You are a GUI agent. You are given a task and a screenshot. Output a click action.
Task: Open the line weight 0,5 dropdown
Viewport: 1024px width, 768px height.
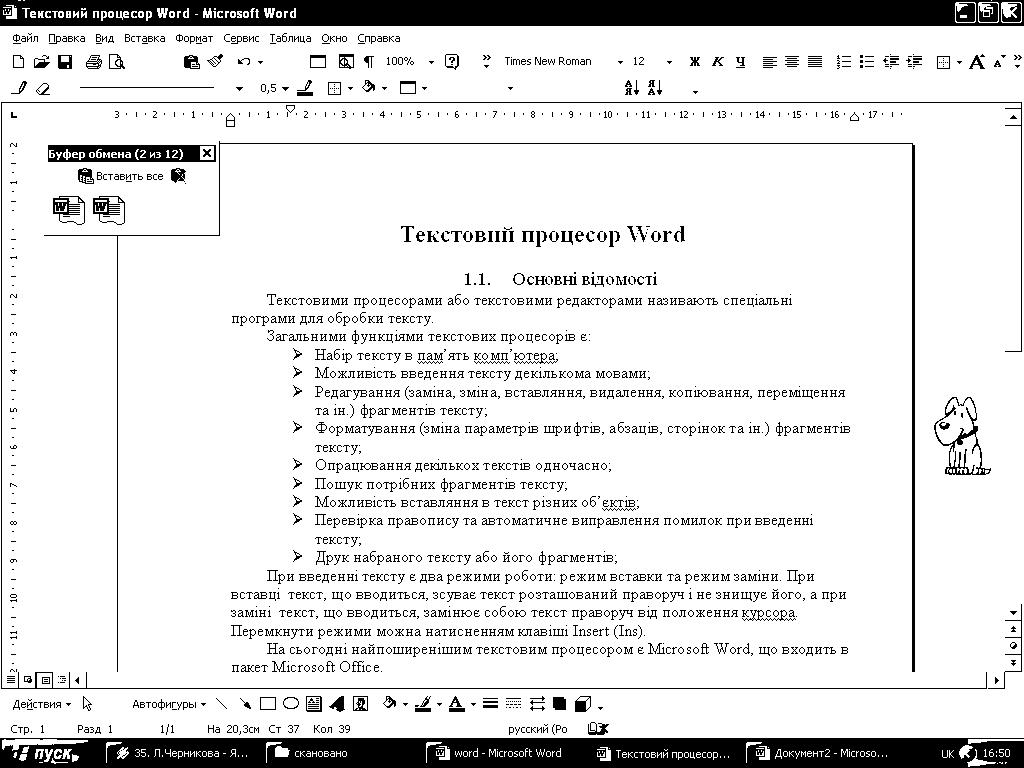pyautogui.click(x=285, y=89)
